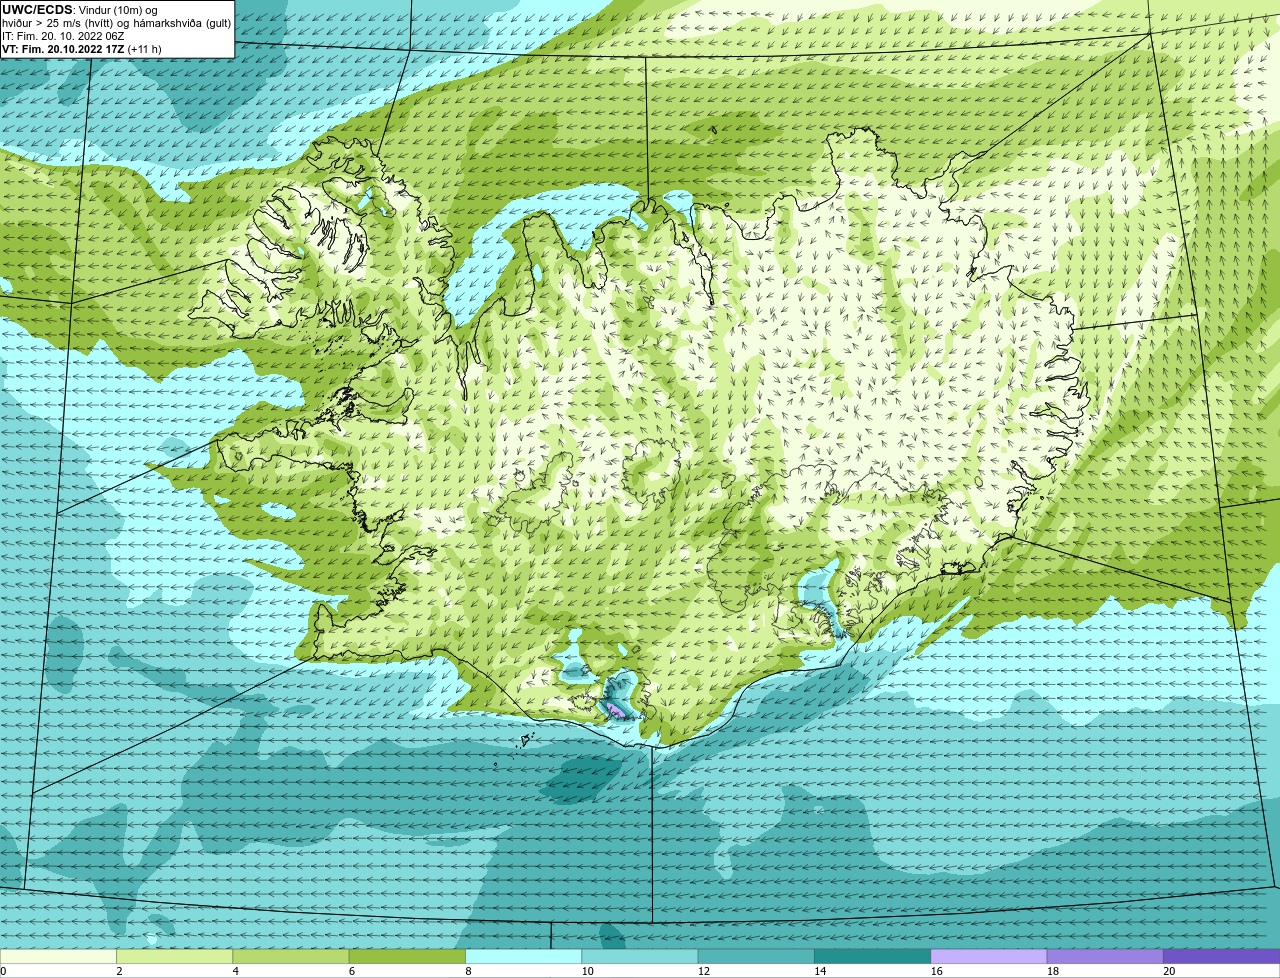
Task: Click the title line 'UWC/ECDS: Vindur (10m) og'
Action: [x=80, y=10]
